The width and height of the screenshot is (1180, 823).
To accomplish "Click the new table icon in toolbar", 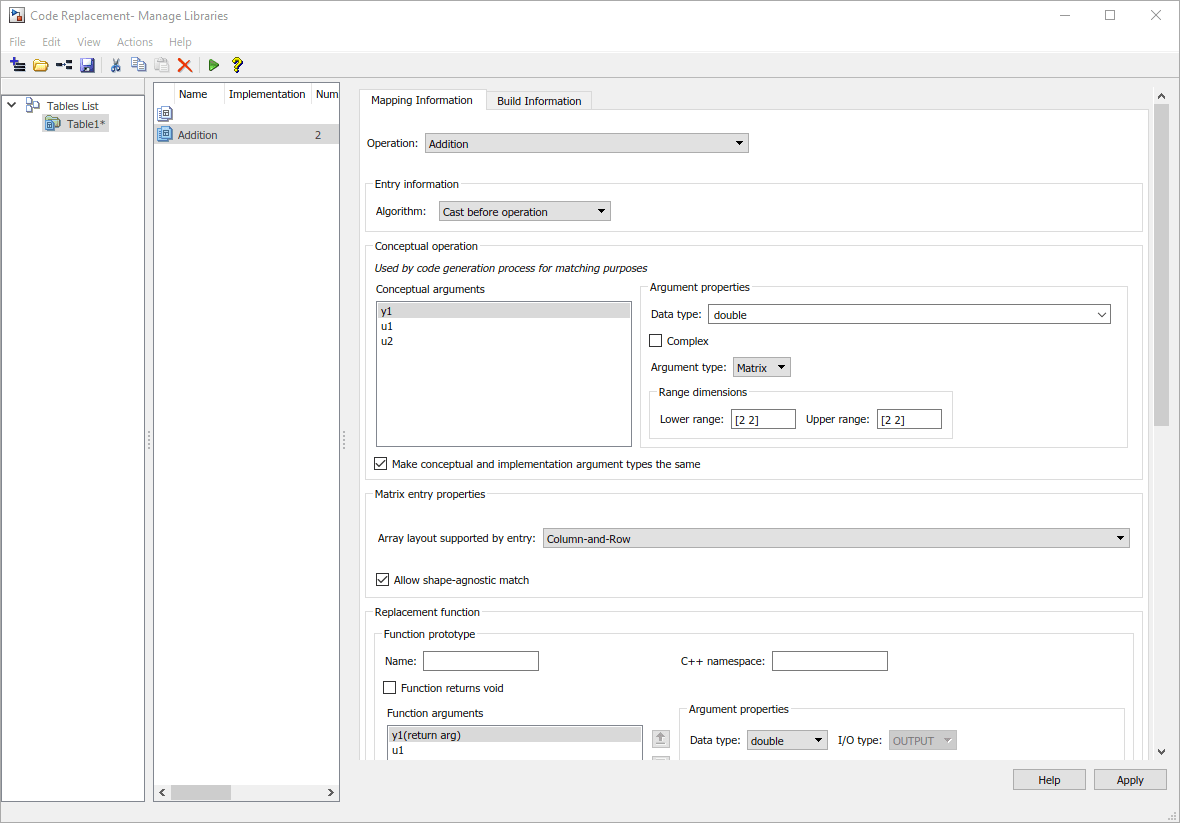I will pyautogui.click(x=17, y=65).
